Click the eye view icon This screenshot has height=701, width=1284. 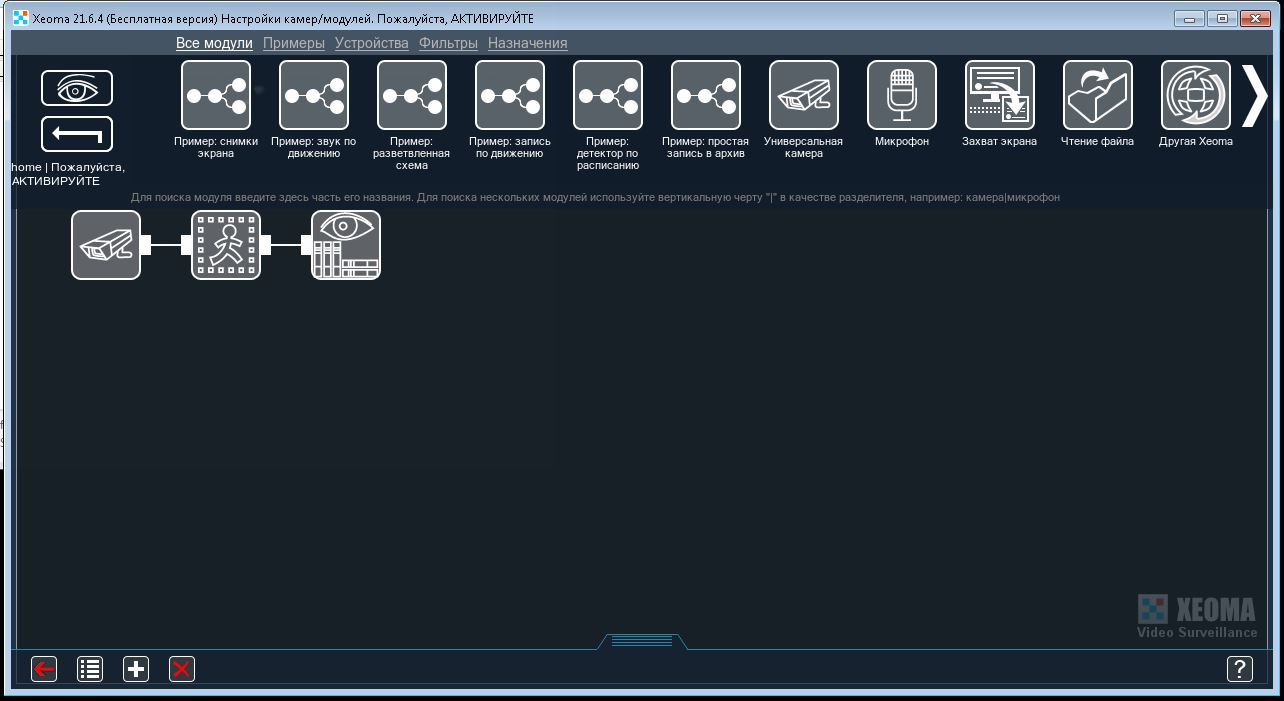77,88
